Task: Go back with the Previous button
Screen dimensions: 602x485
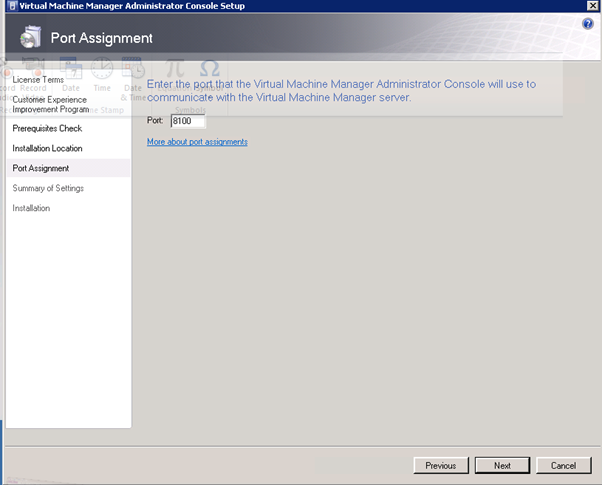Action: 441,465
